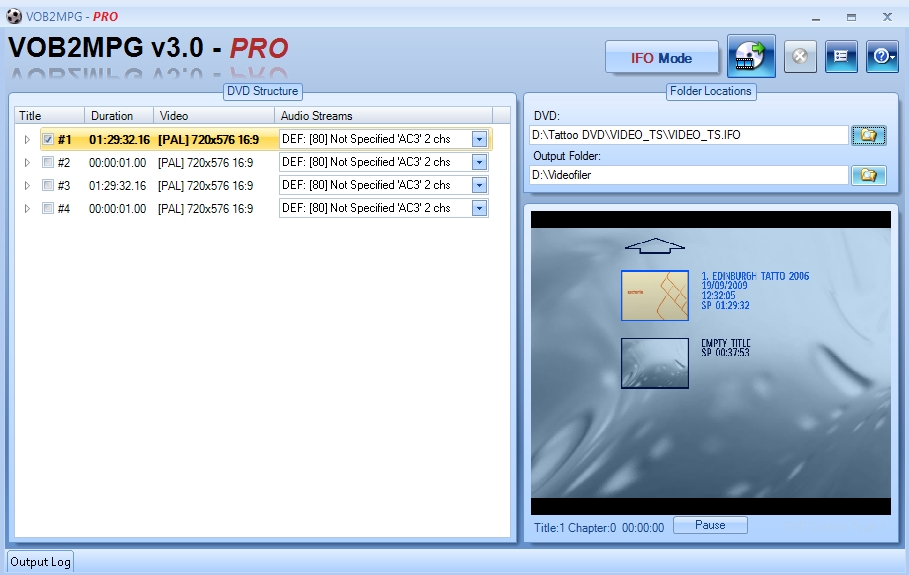
Task: Expand the title #2 tree node
Action: [x=27, y=162]
